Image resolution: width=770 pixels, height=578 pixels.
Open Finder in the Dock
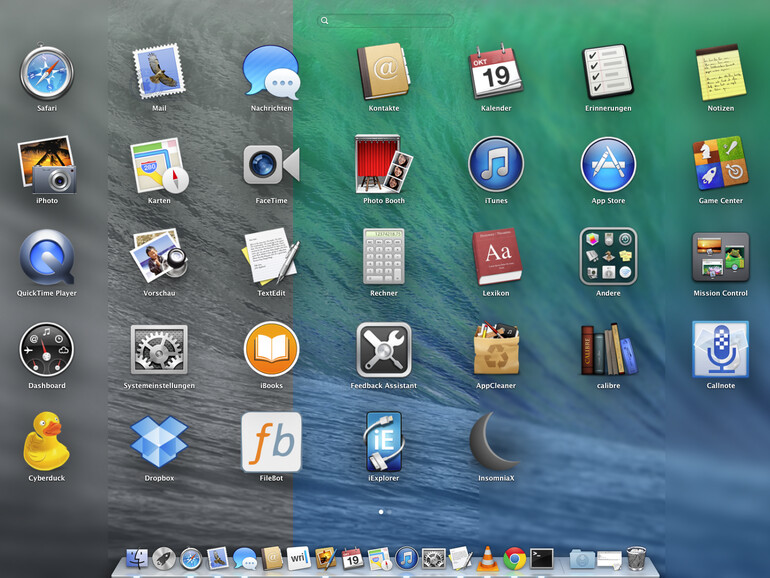(137, 559)
